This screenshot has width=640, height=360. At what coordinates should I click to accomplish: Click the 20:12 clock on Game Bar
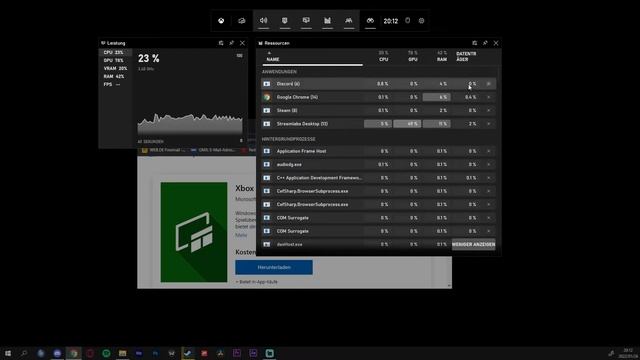pos(391,21)
